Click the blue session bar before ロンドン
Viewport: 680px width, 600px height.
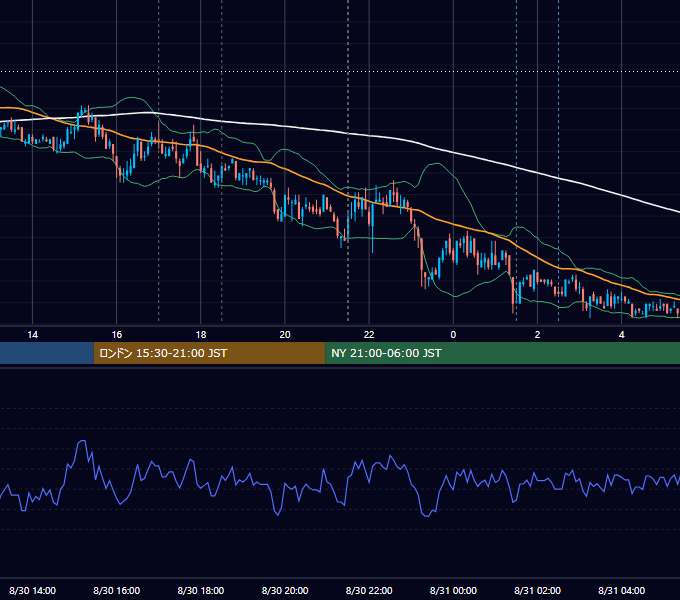pyautogui.click(x=47, y=353)
